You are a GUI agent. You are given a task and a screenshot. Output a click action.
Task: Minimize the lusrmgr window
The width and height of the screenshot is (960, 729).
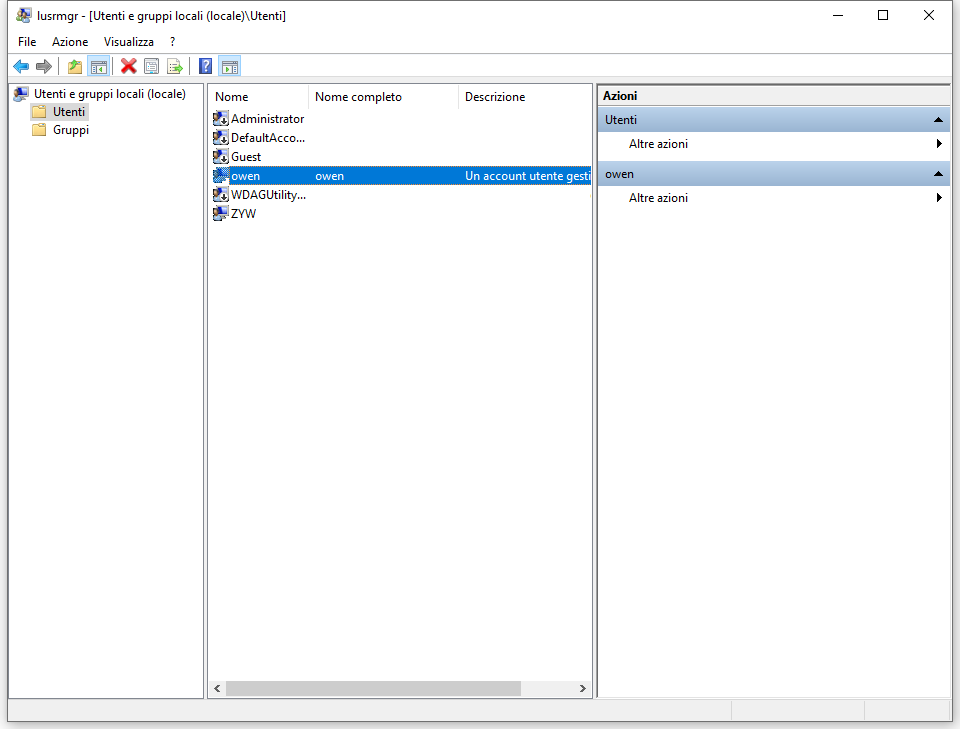click(838, 15)
